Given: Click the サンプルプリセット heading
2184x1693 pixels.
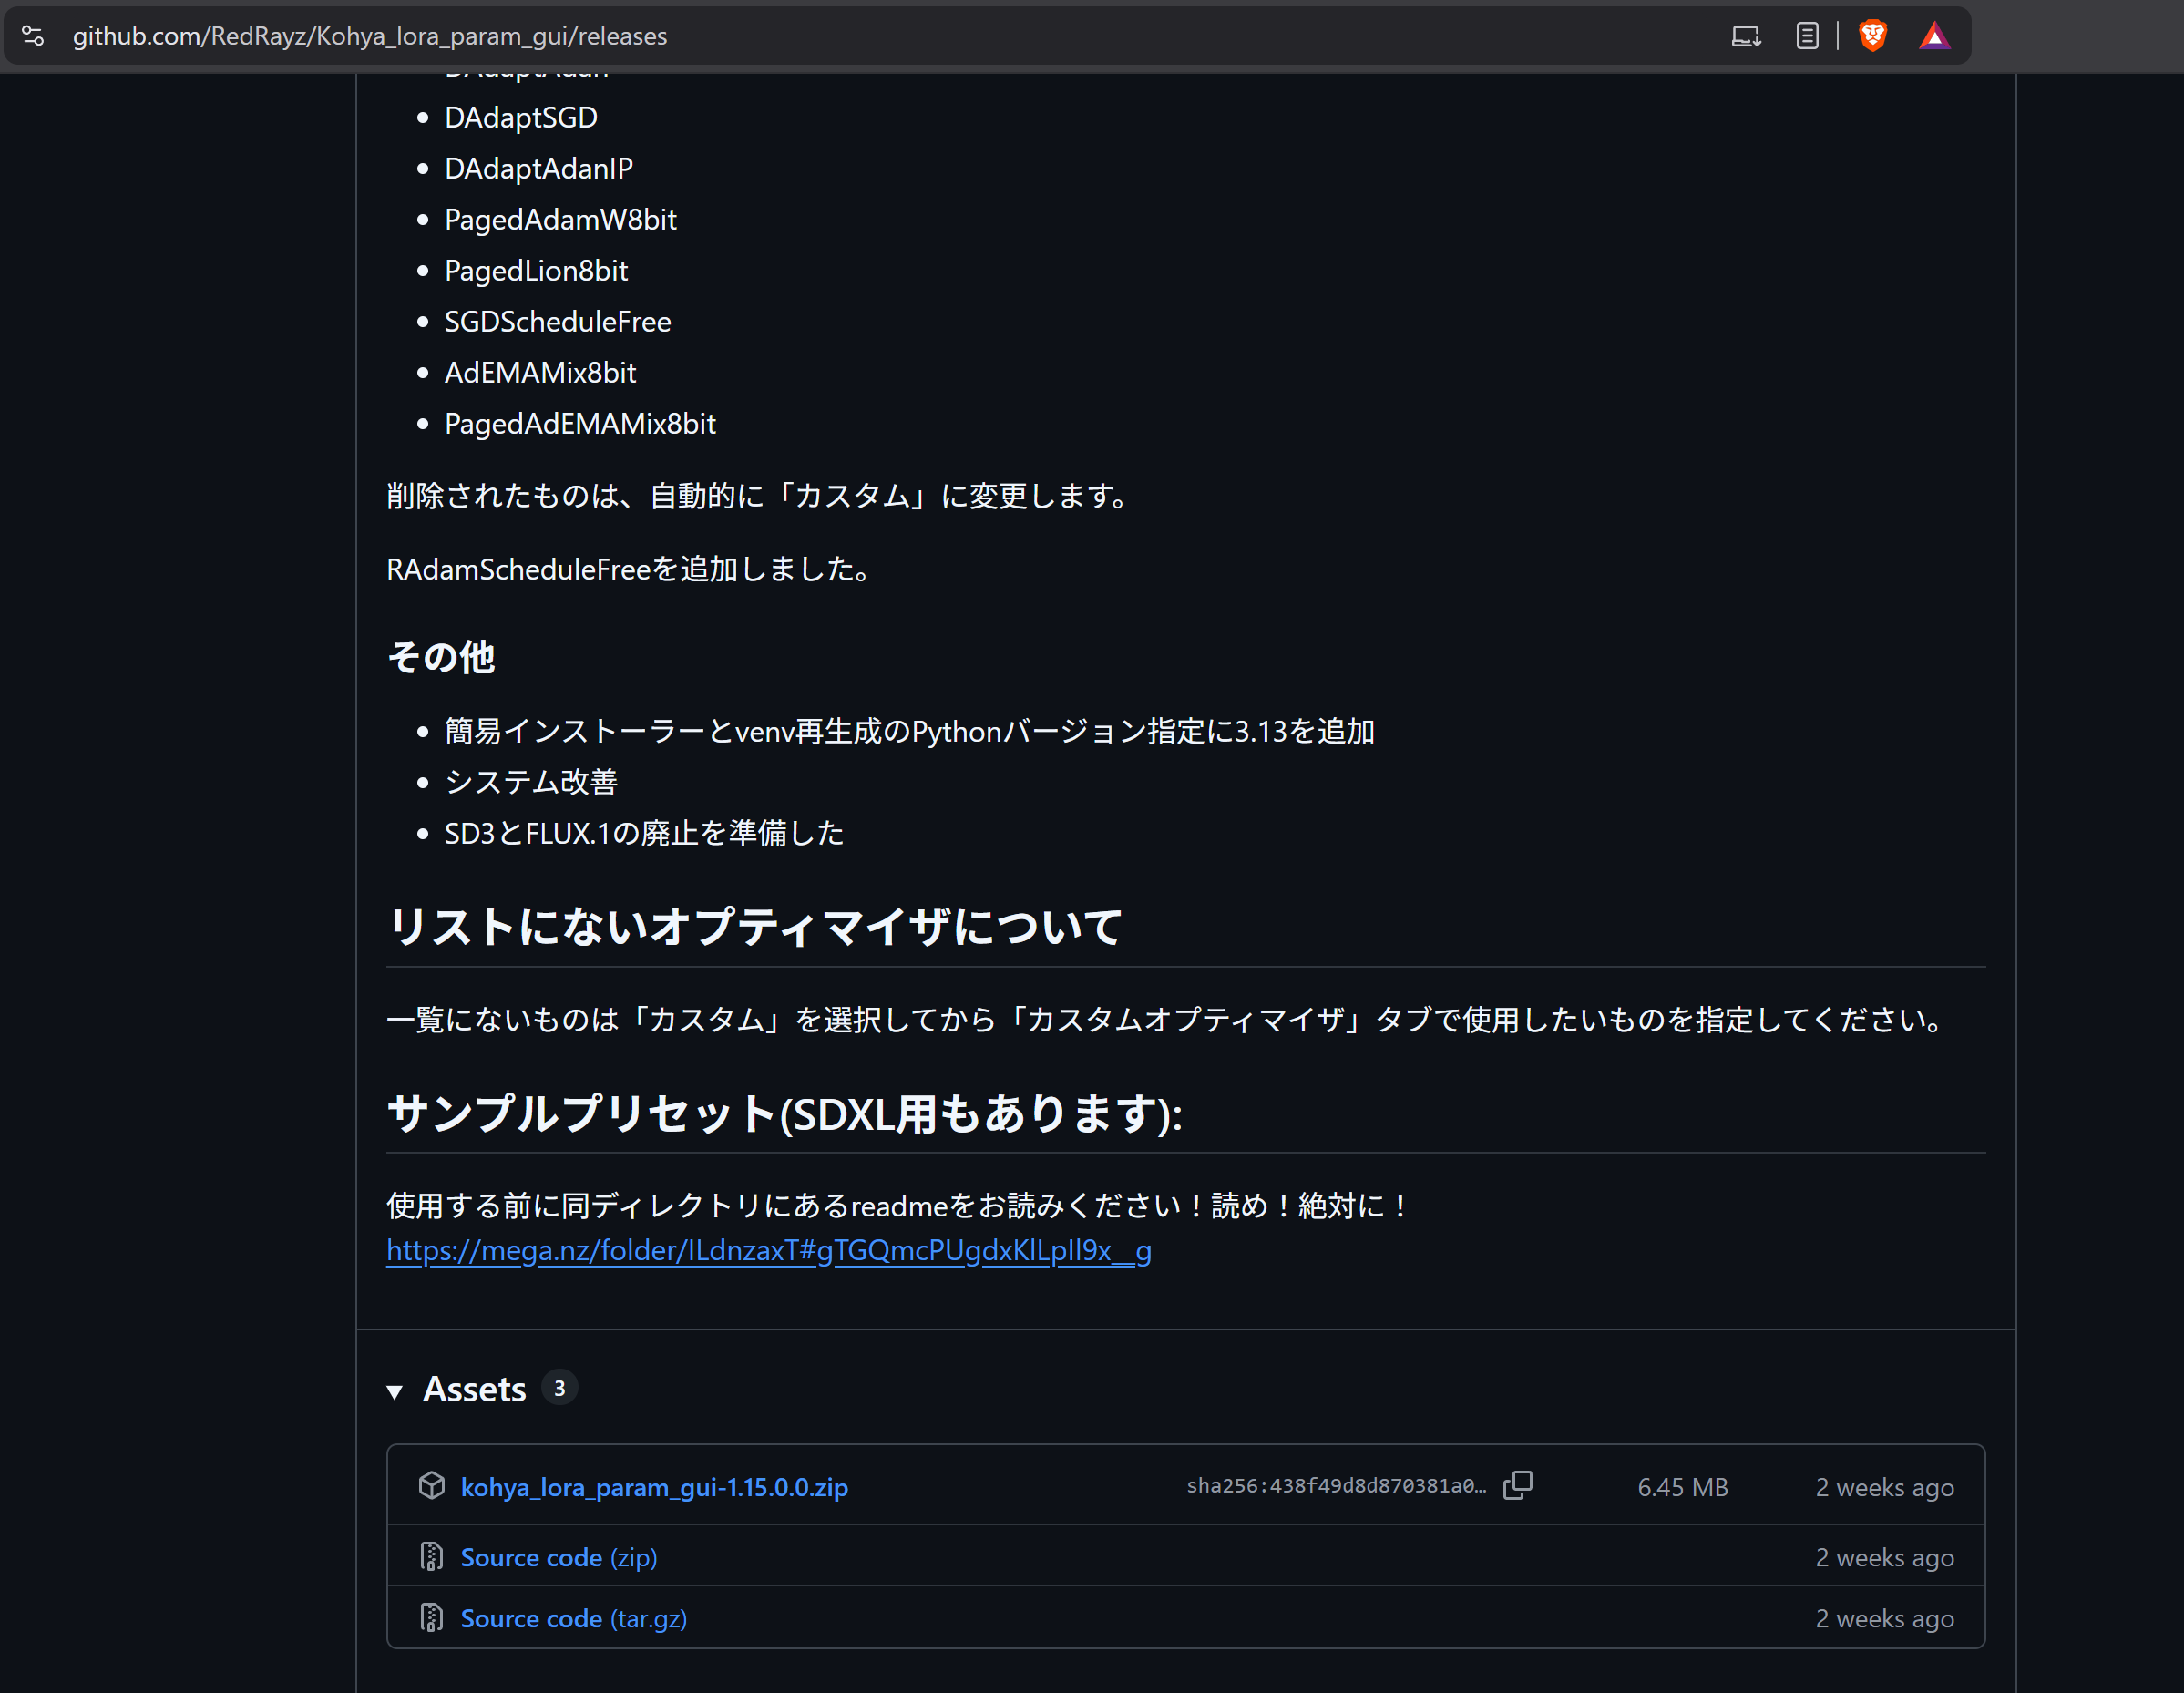Looking at the screenshot, I should click(x=784, y=1113).
